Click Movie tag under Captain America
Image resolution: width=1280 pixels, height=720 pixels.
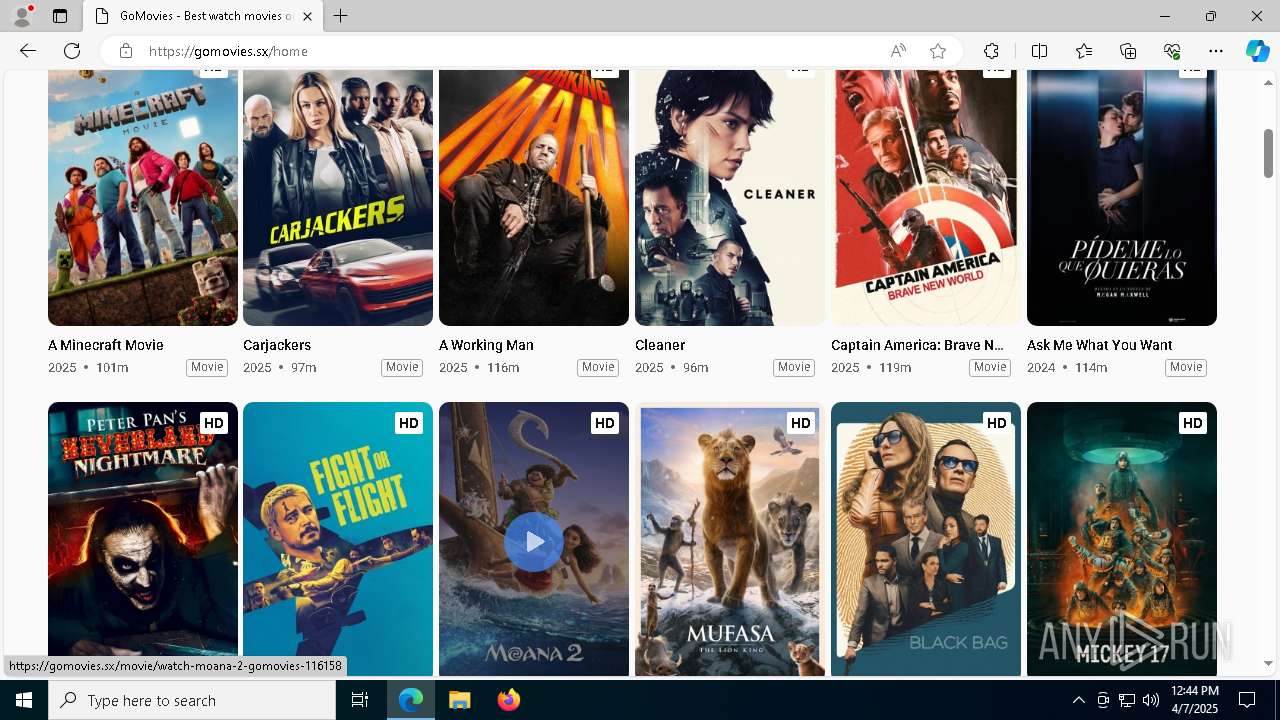click(990, 367)
